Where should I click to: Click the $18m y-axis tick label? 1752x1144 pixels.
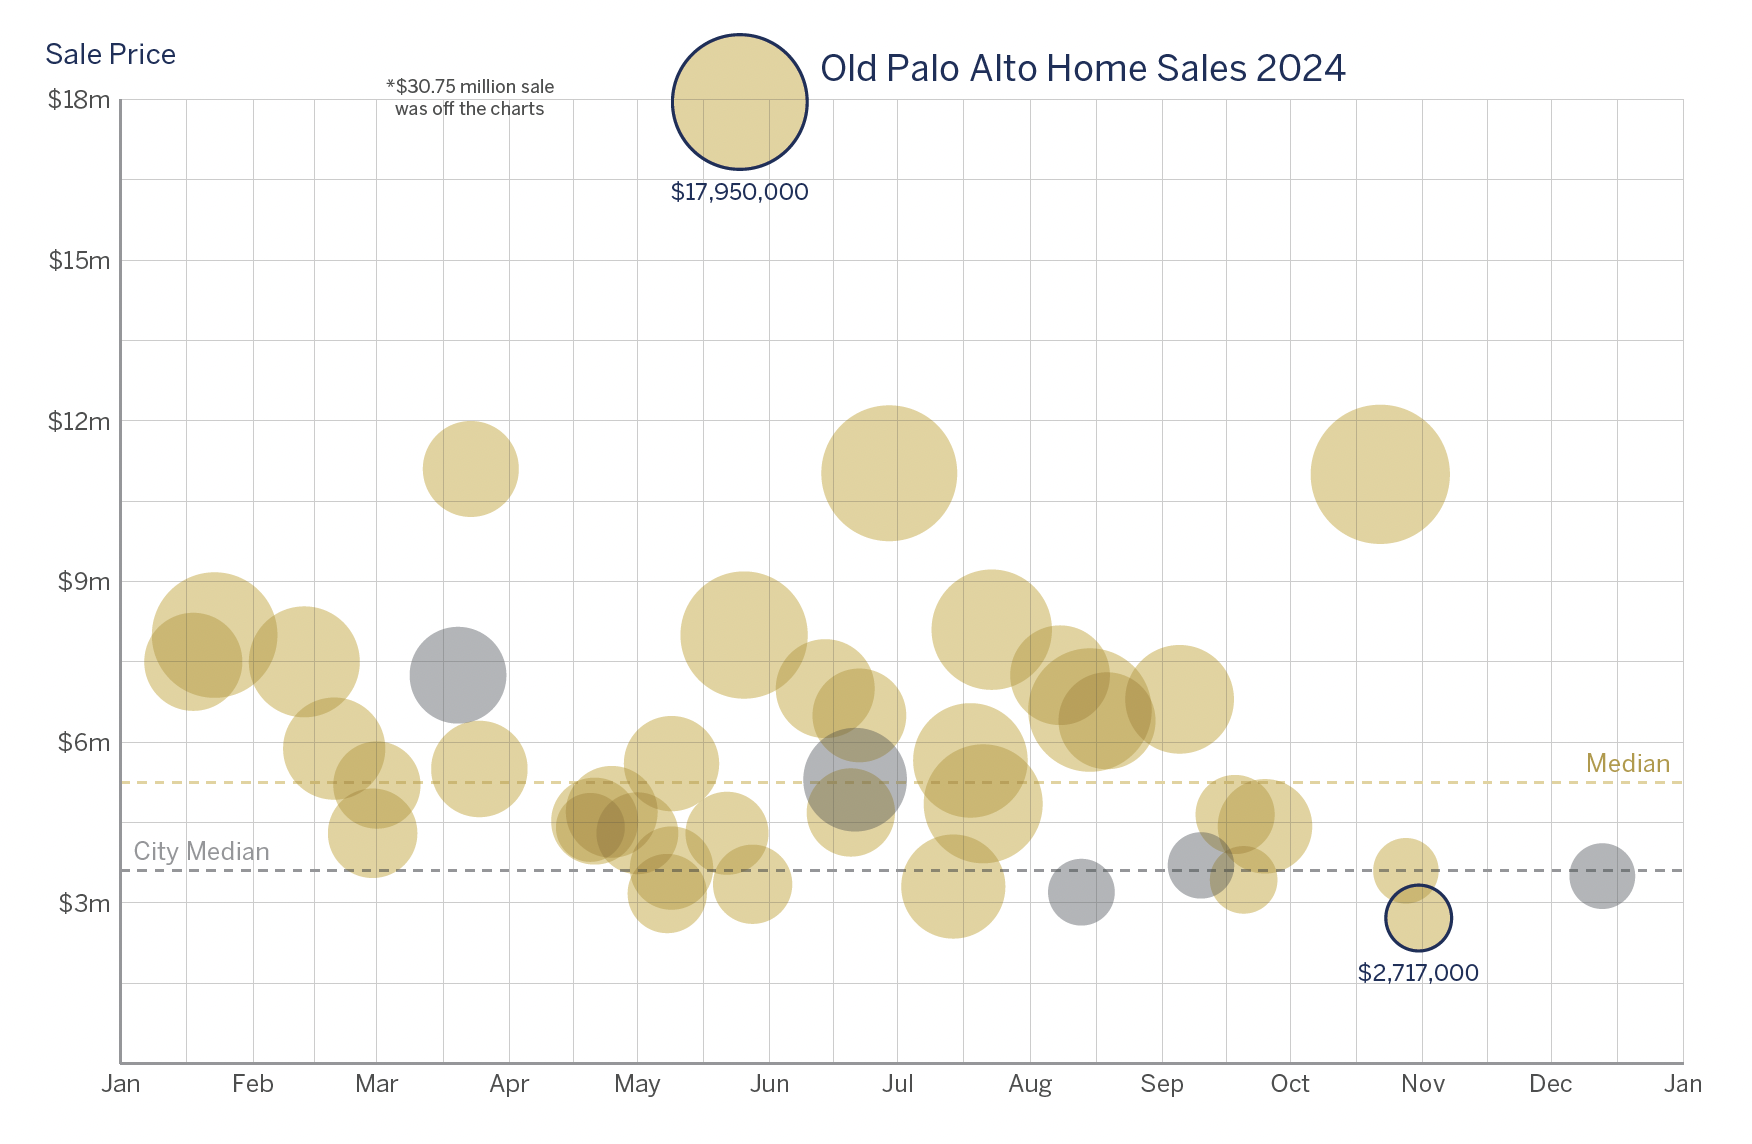tap(79, 99)
